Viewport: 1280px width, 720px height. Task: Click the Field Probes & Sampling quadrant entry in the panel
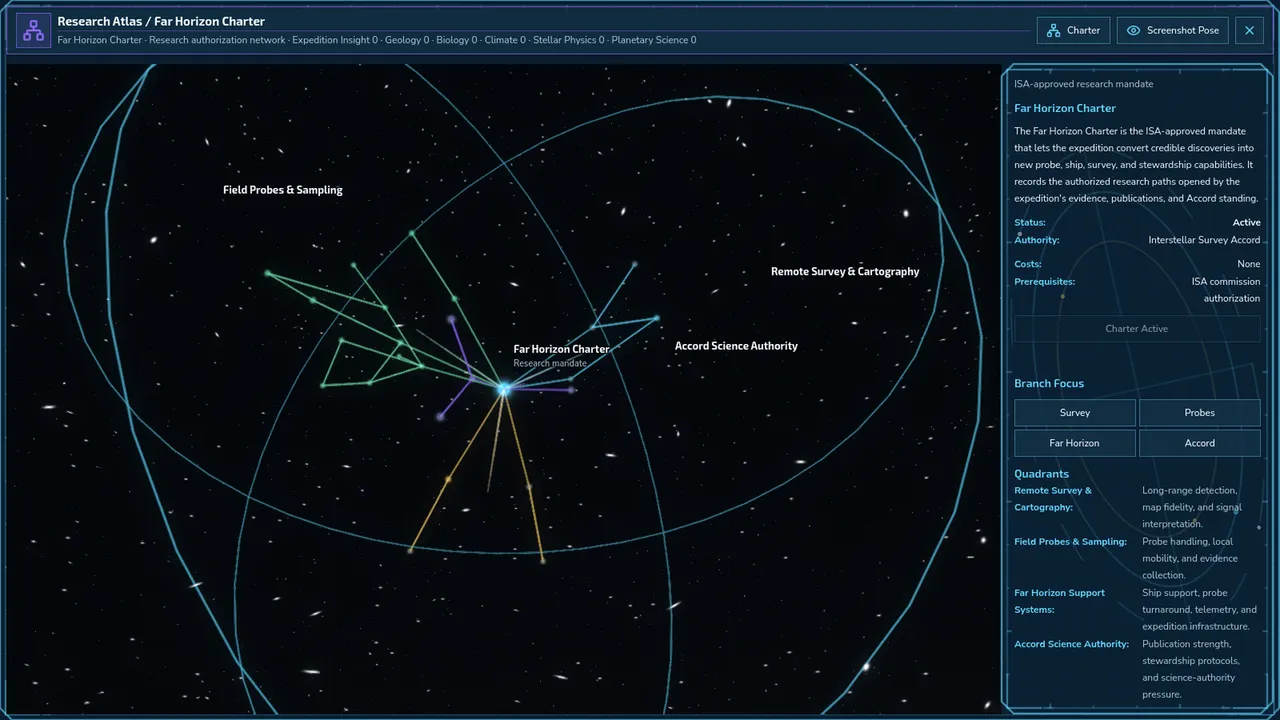(1137, 558)
